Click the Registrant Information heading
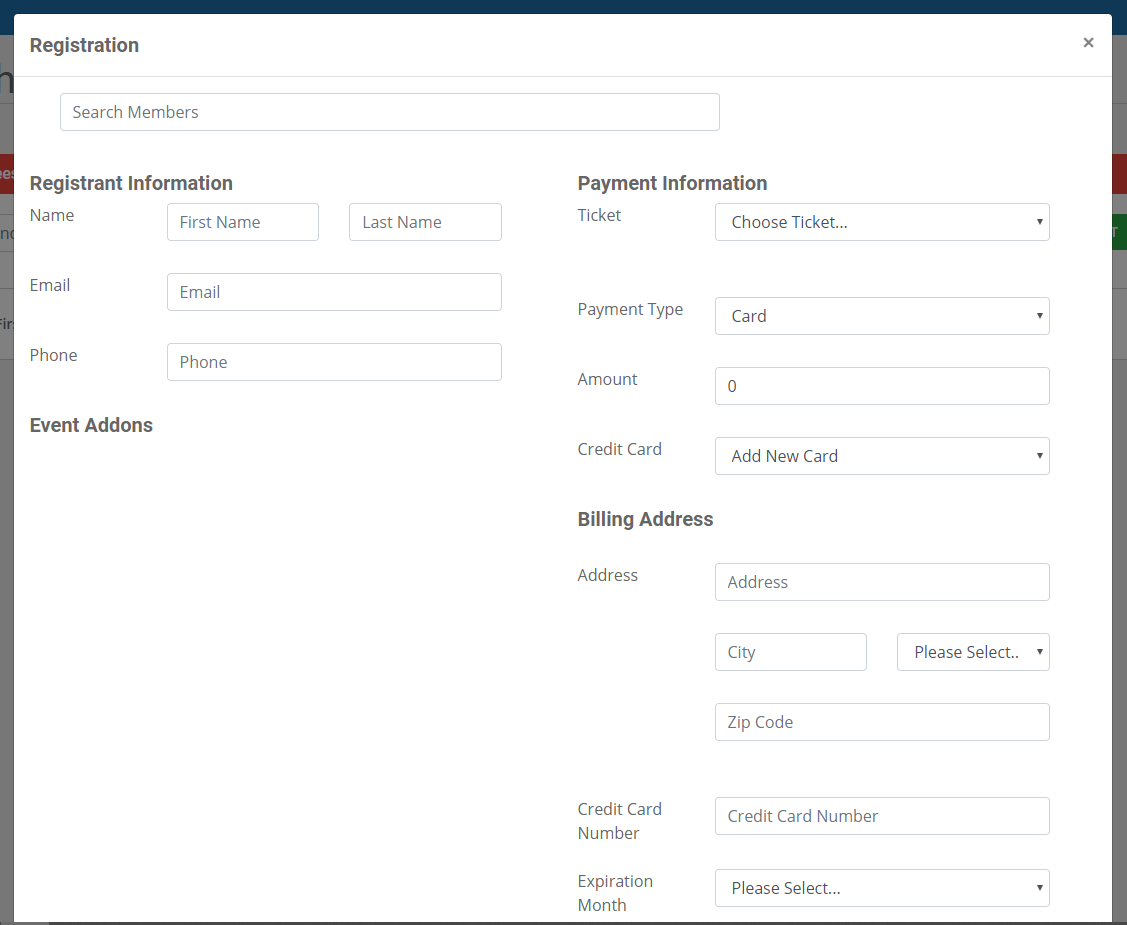Viewport: 1127px width, 925px height. tap(131, 183)
